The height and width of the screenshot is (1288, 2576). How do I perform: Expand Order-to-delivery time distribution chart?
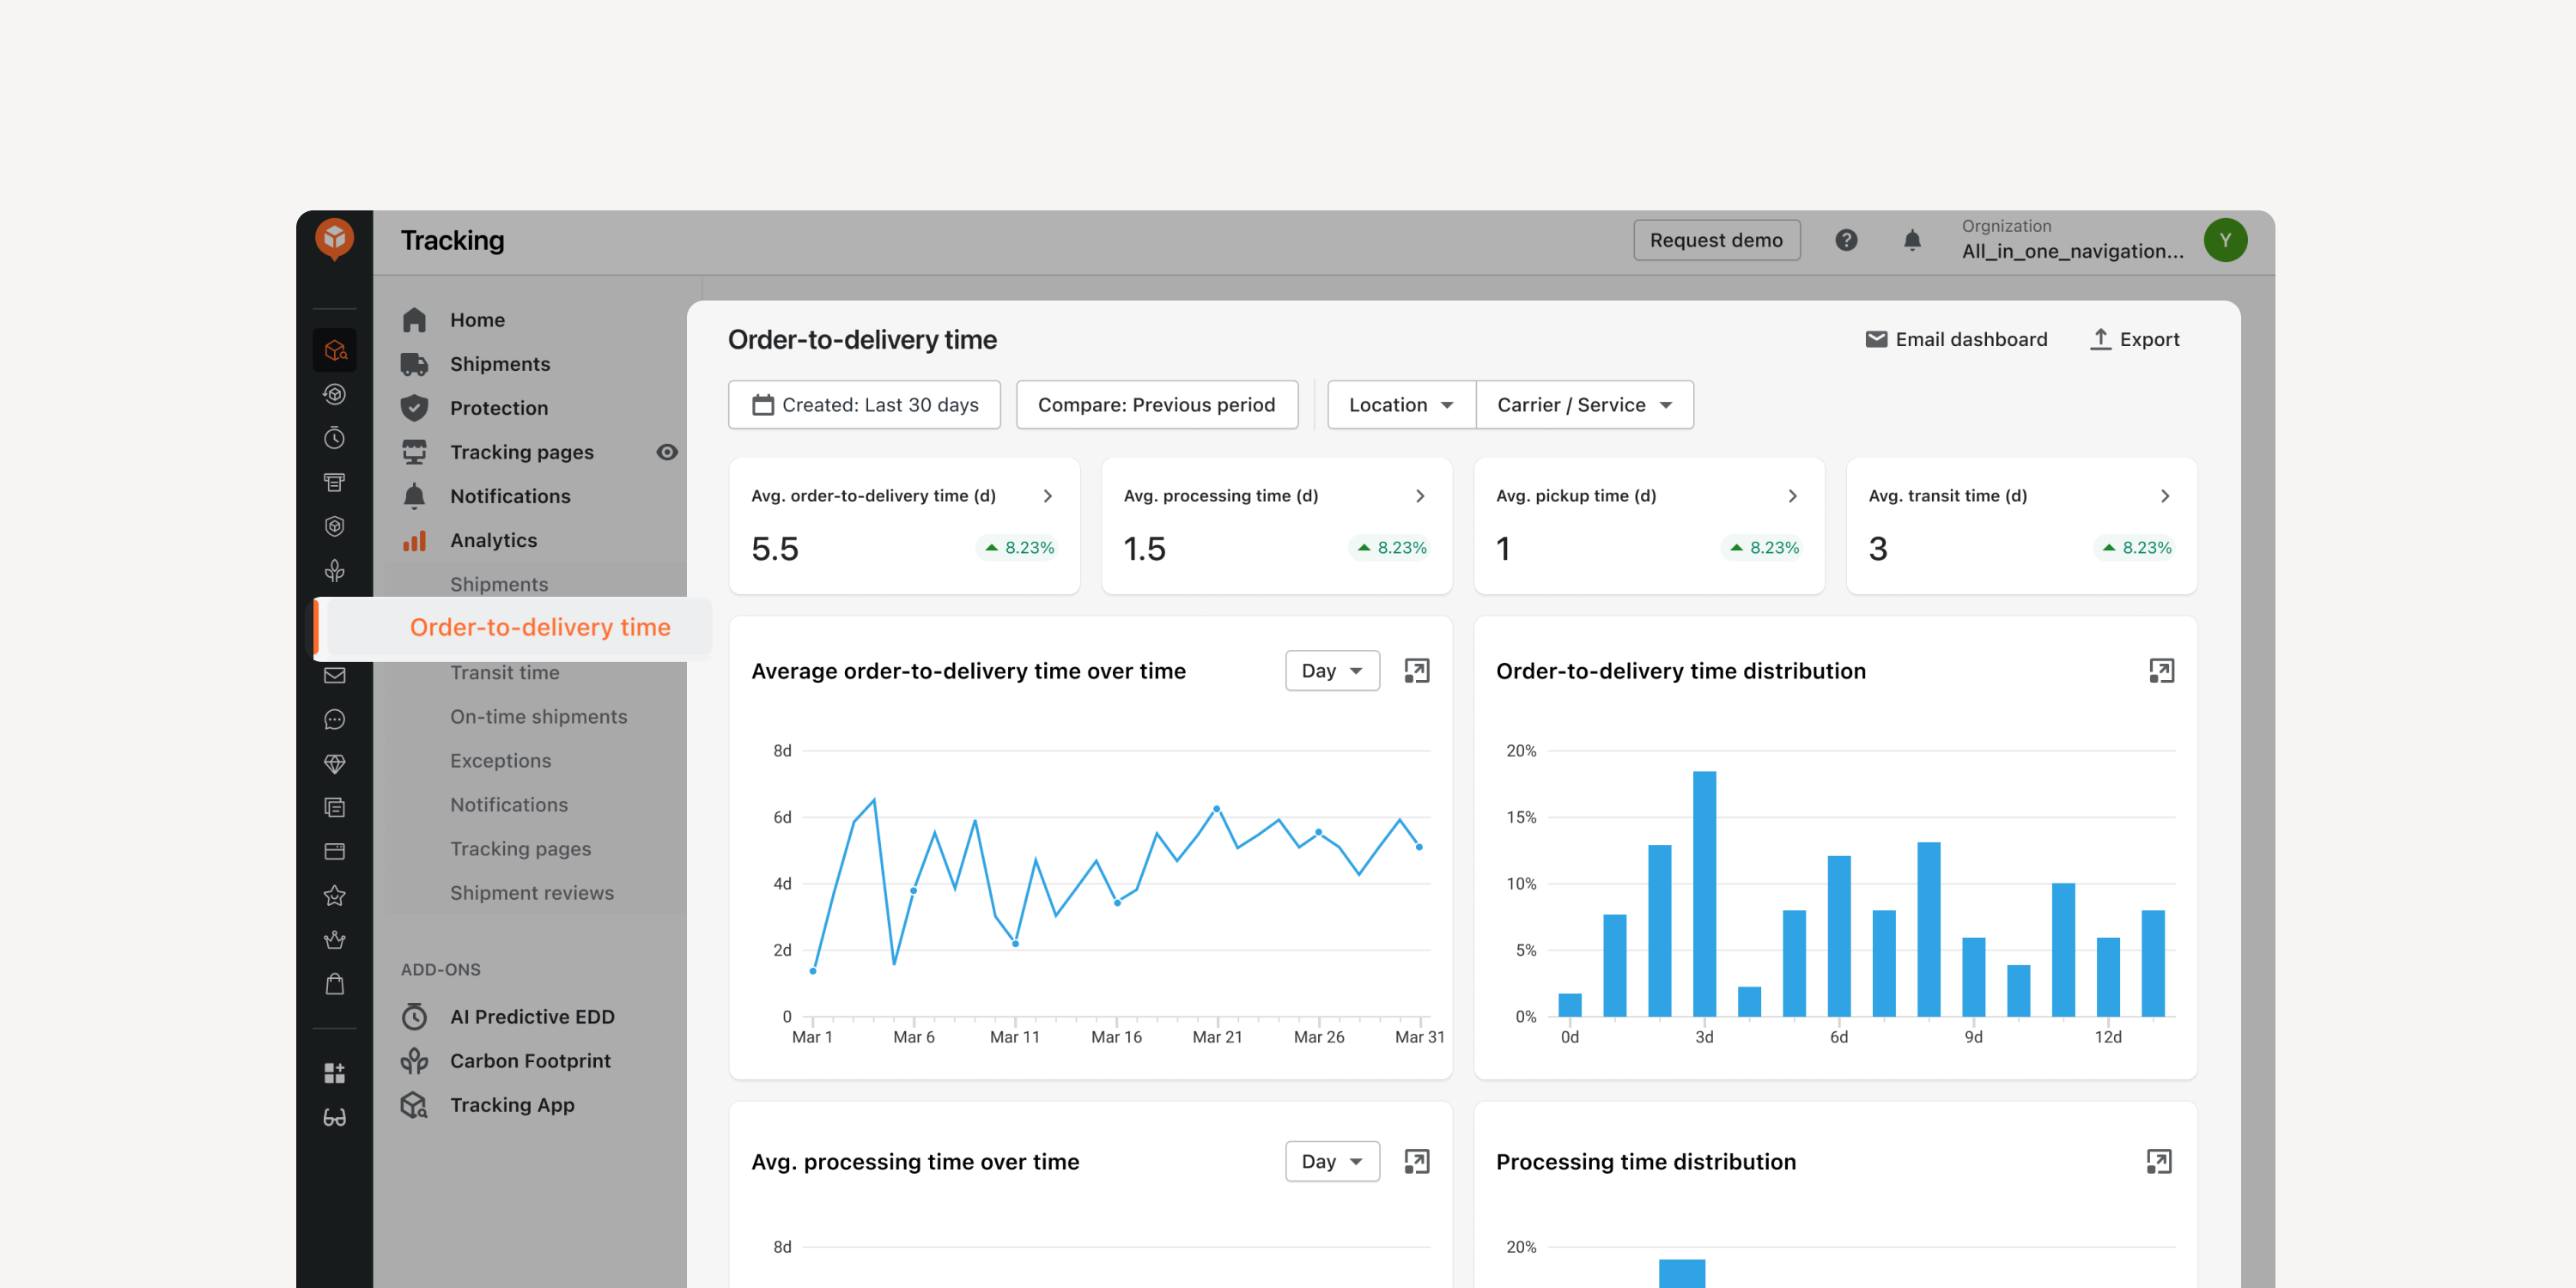pos(2161,670)
